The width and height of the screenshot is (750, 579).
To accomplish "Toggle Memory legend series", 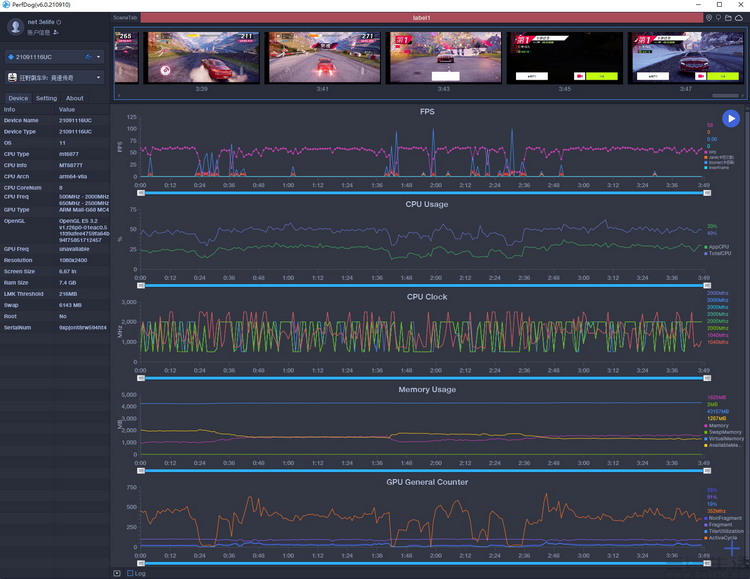I will click(716, 425).
